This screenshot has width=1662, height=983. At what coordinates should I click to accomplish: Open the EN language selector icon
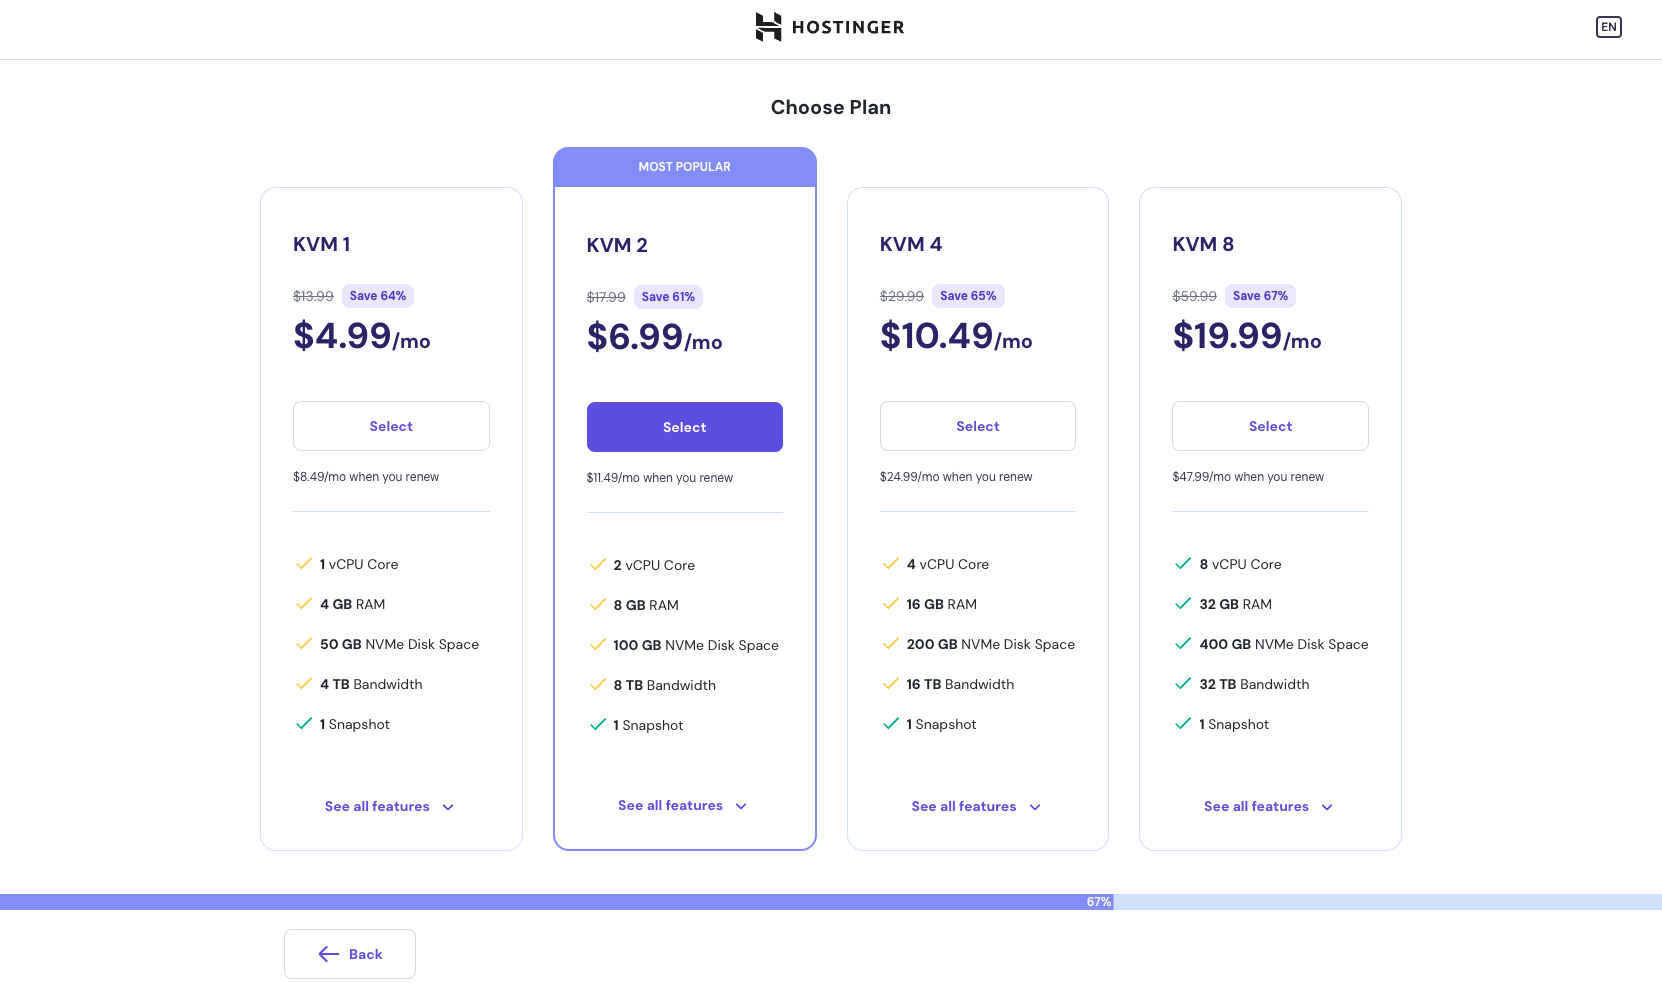pos(1608,27)
